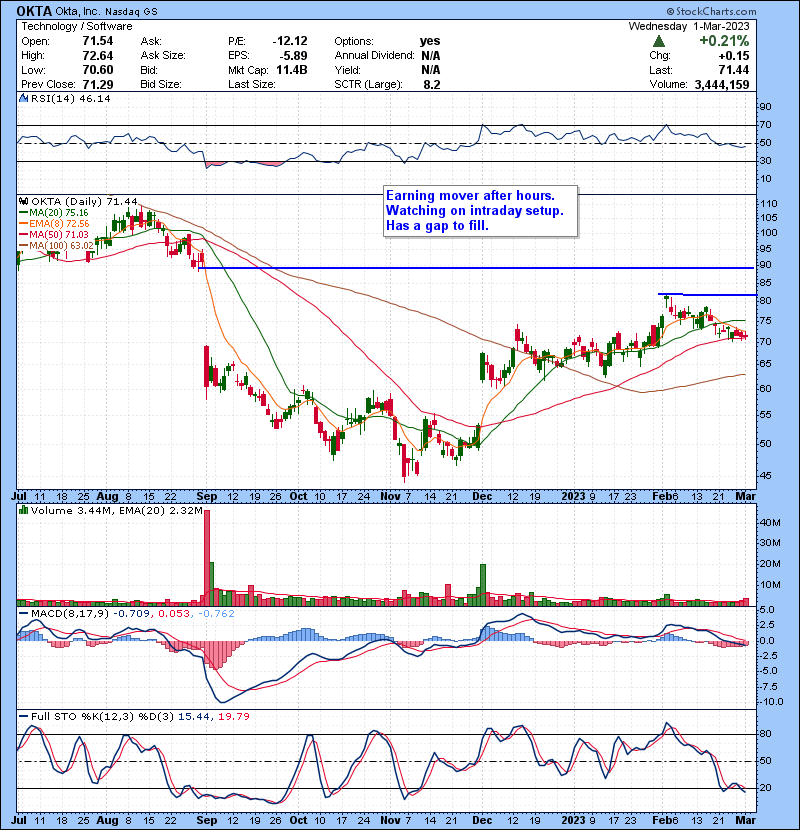This screenshot has width=800, height=830.
Task: Click the Prev Close value 71.29
Action: [x=98, y=85]
